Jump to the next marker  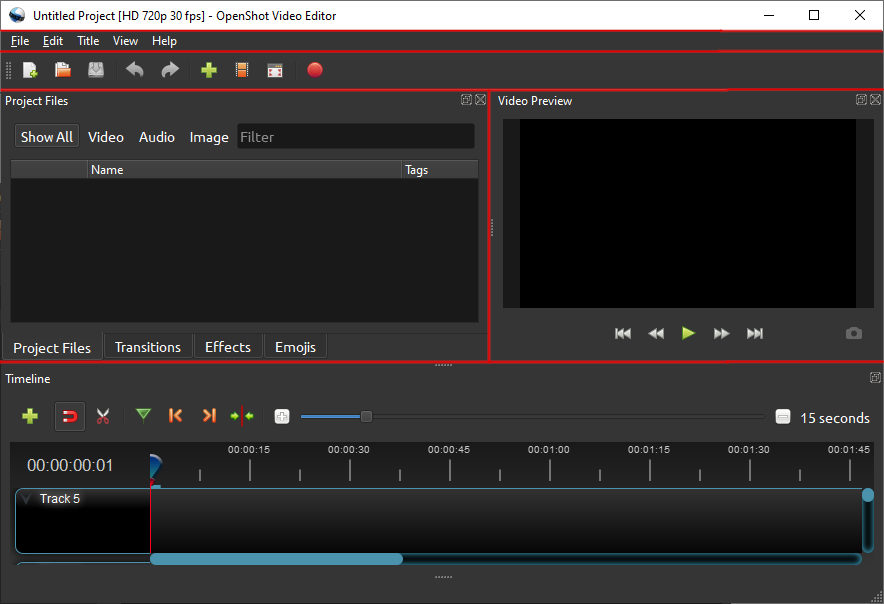(x=209, y=416)
